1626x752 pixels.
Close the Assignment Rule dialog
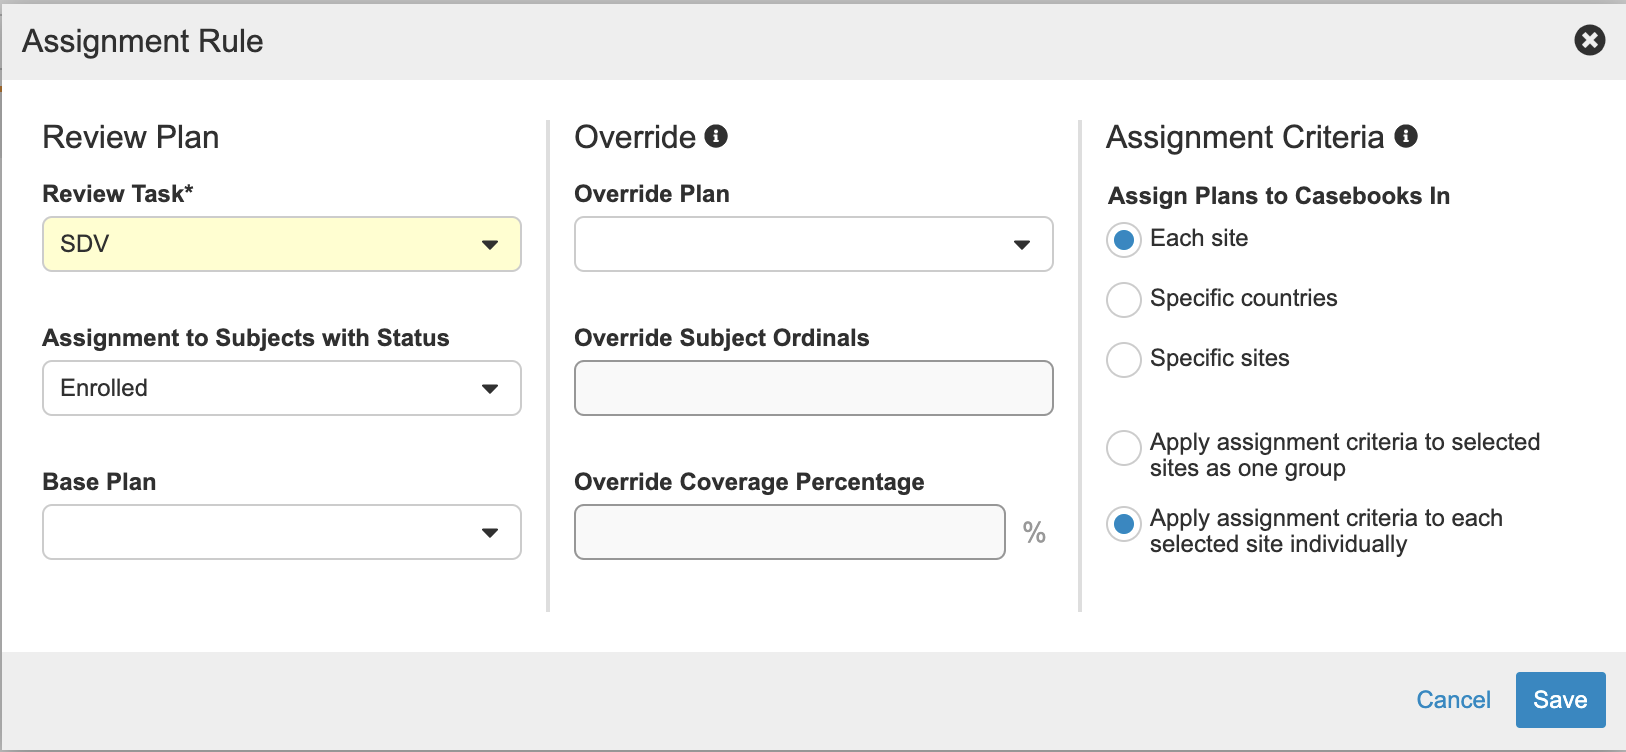point(1589,40)
